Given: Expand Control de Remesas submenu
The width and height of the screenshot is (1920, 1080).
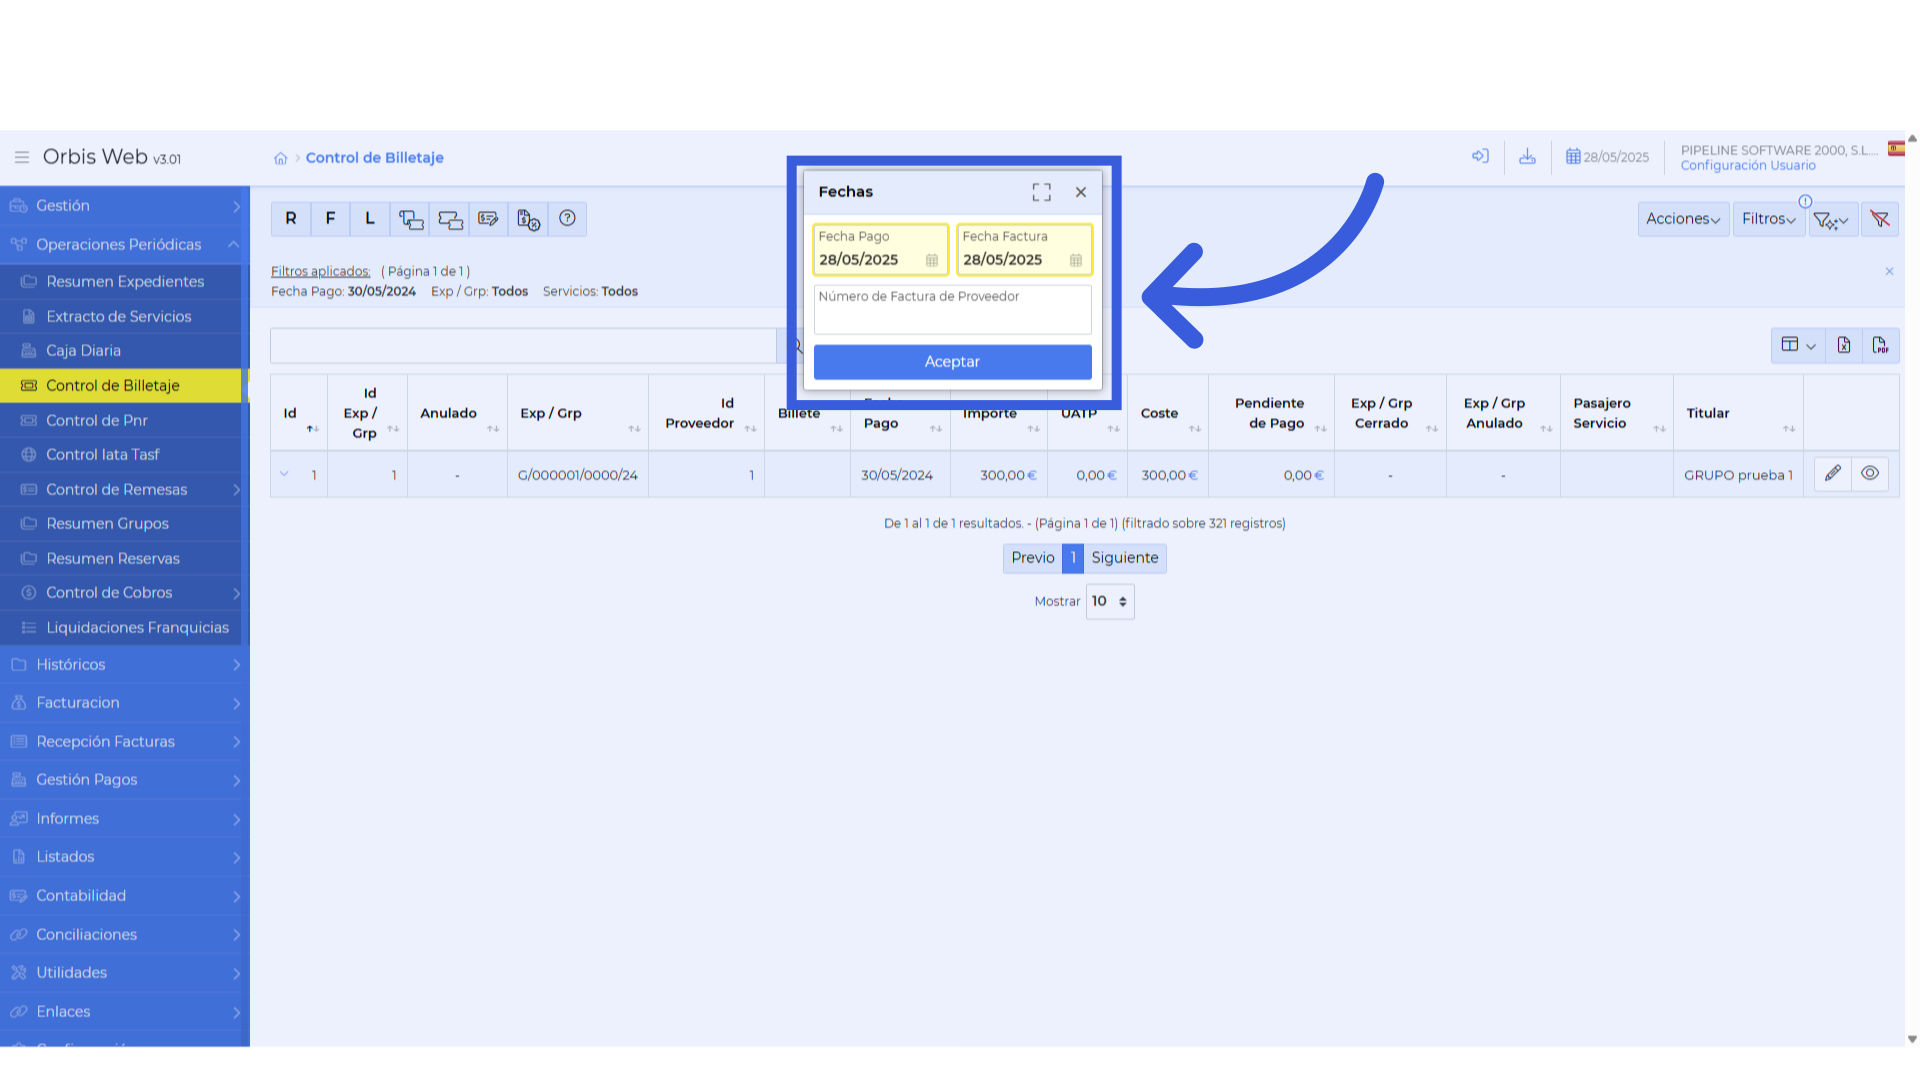Looking at the screenshot, I should coord(121,489).
